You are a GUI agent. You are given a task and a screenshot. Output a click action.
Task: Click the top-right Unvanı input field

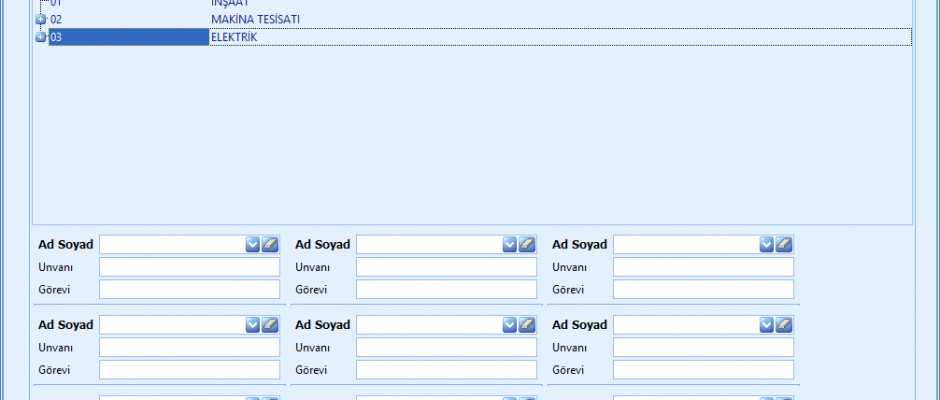tap(703, 267)
